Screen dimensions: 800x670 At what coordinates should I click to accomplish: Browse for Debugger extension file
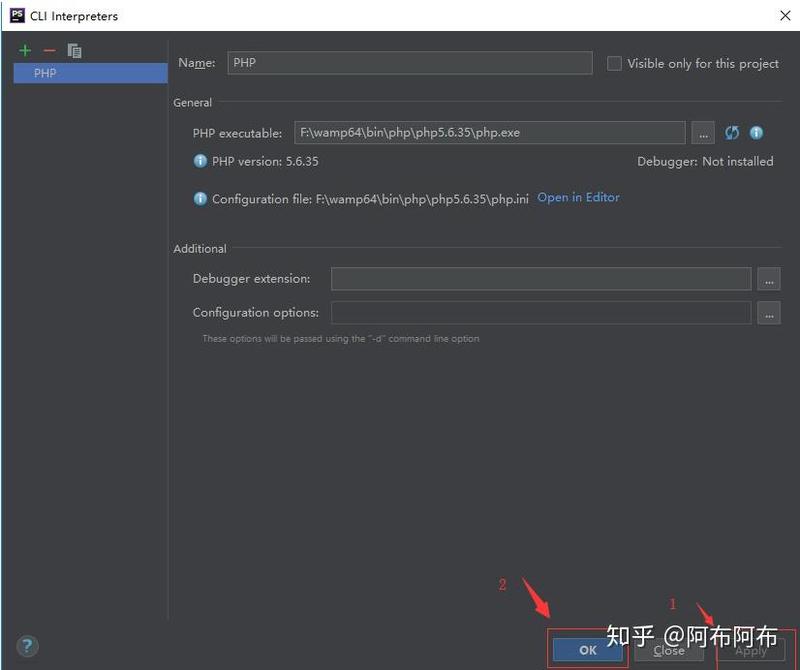[768, 279]
